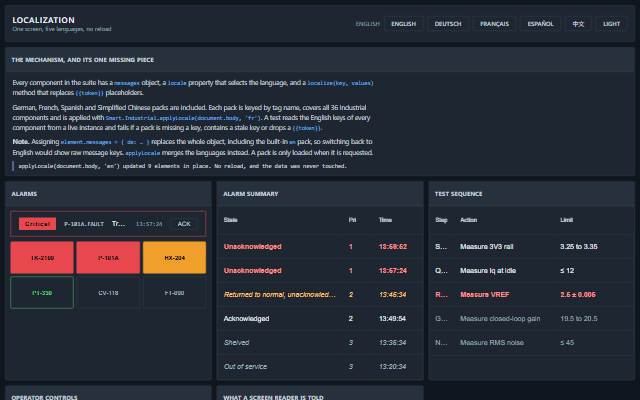Switch language to Chinese 中文
640x400 pixels.
578,24
